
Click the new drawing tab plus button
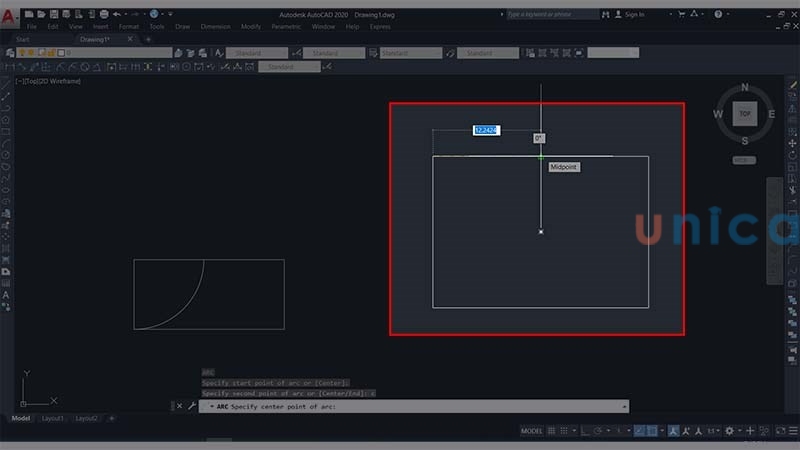coord(148,39)
